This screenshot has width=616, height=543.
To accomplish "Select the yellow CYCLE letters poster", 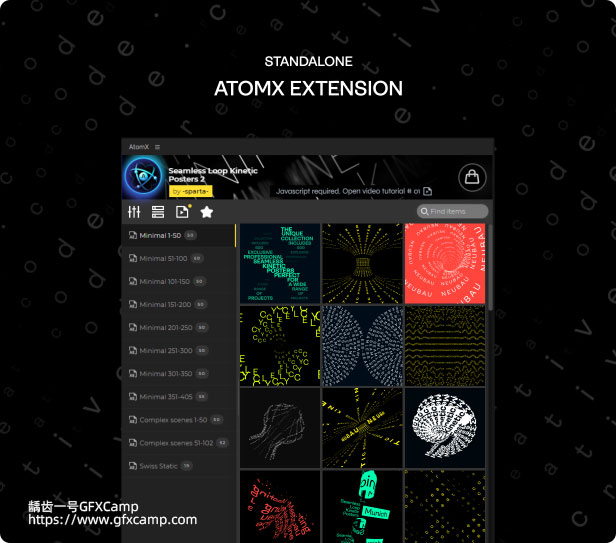I will coord(280,346).
